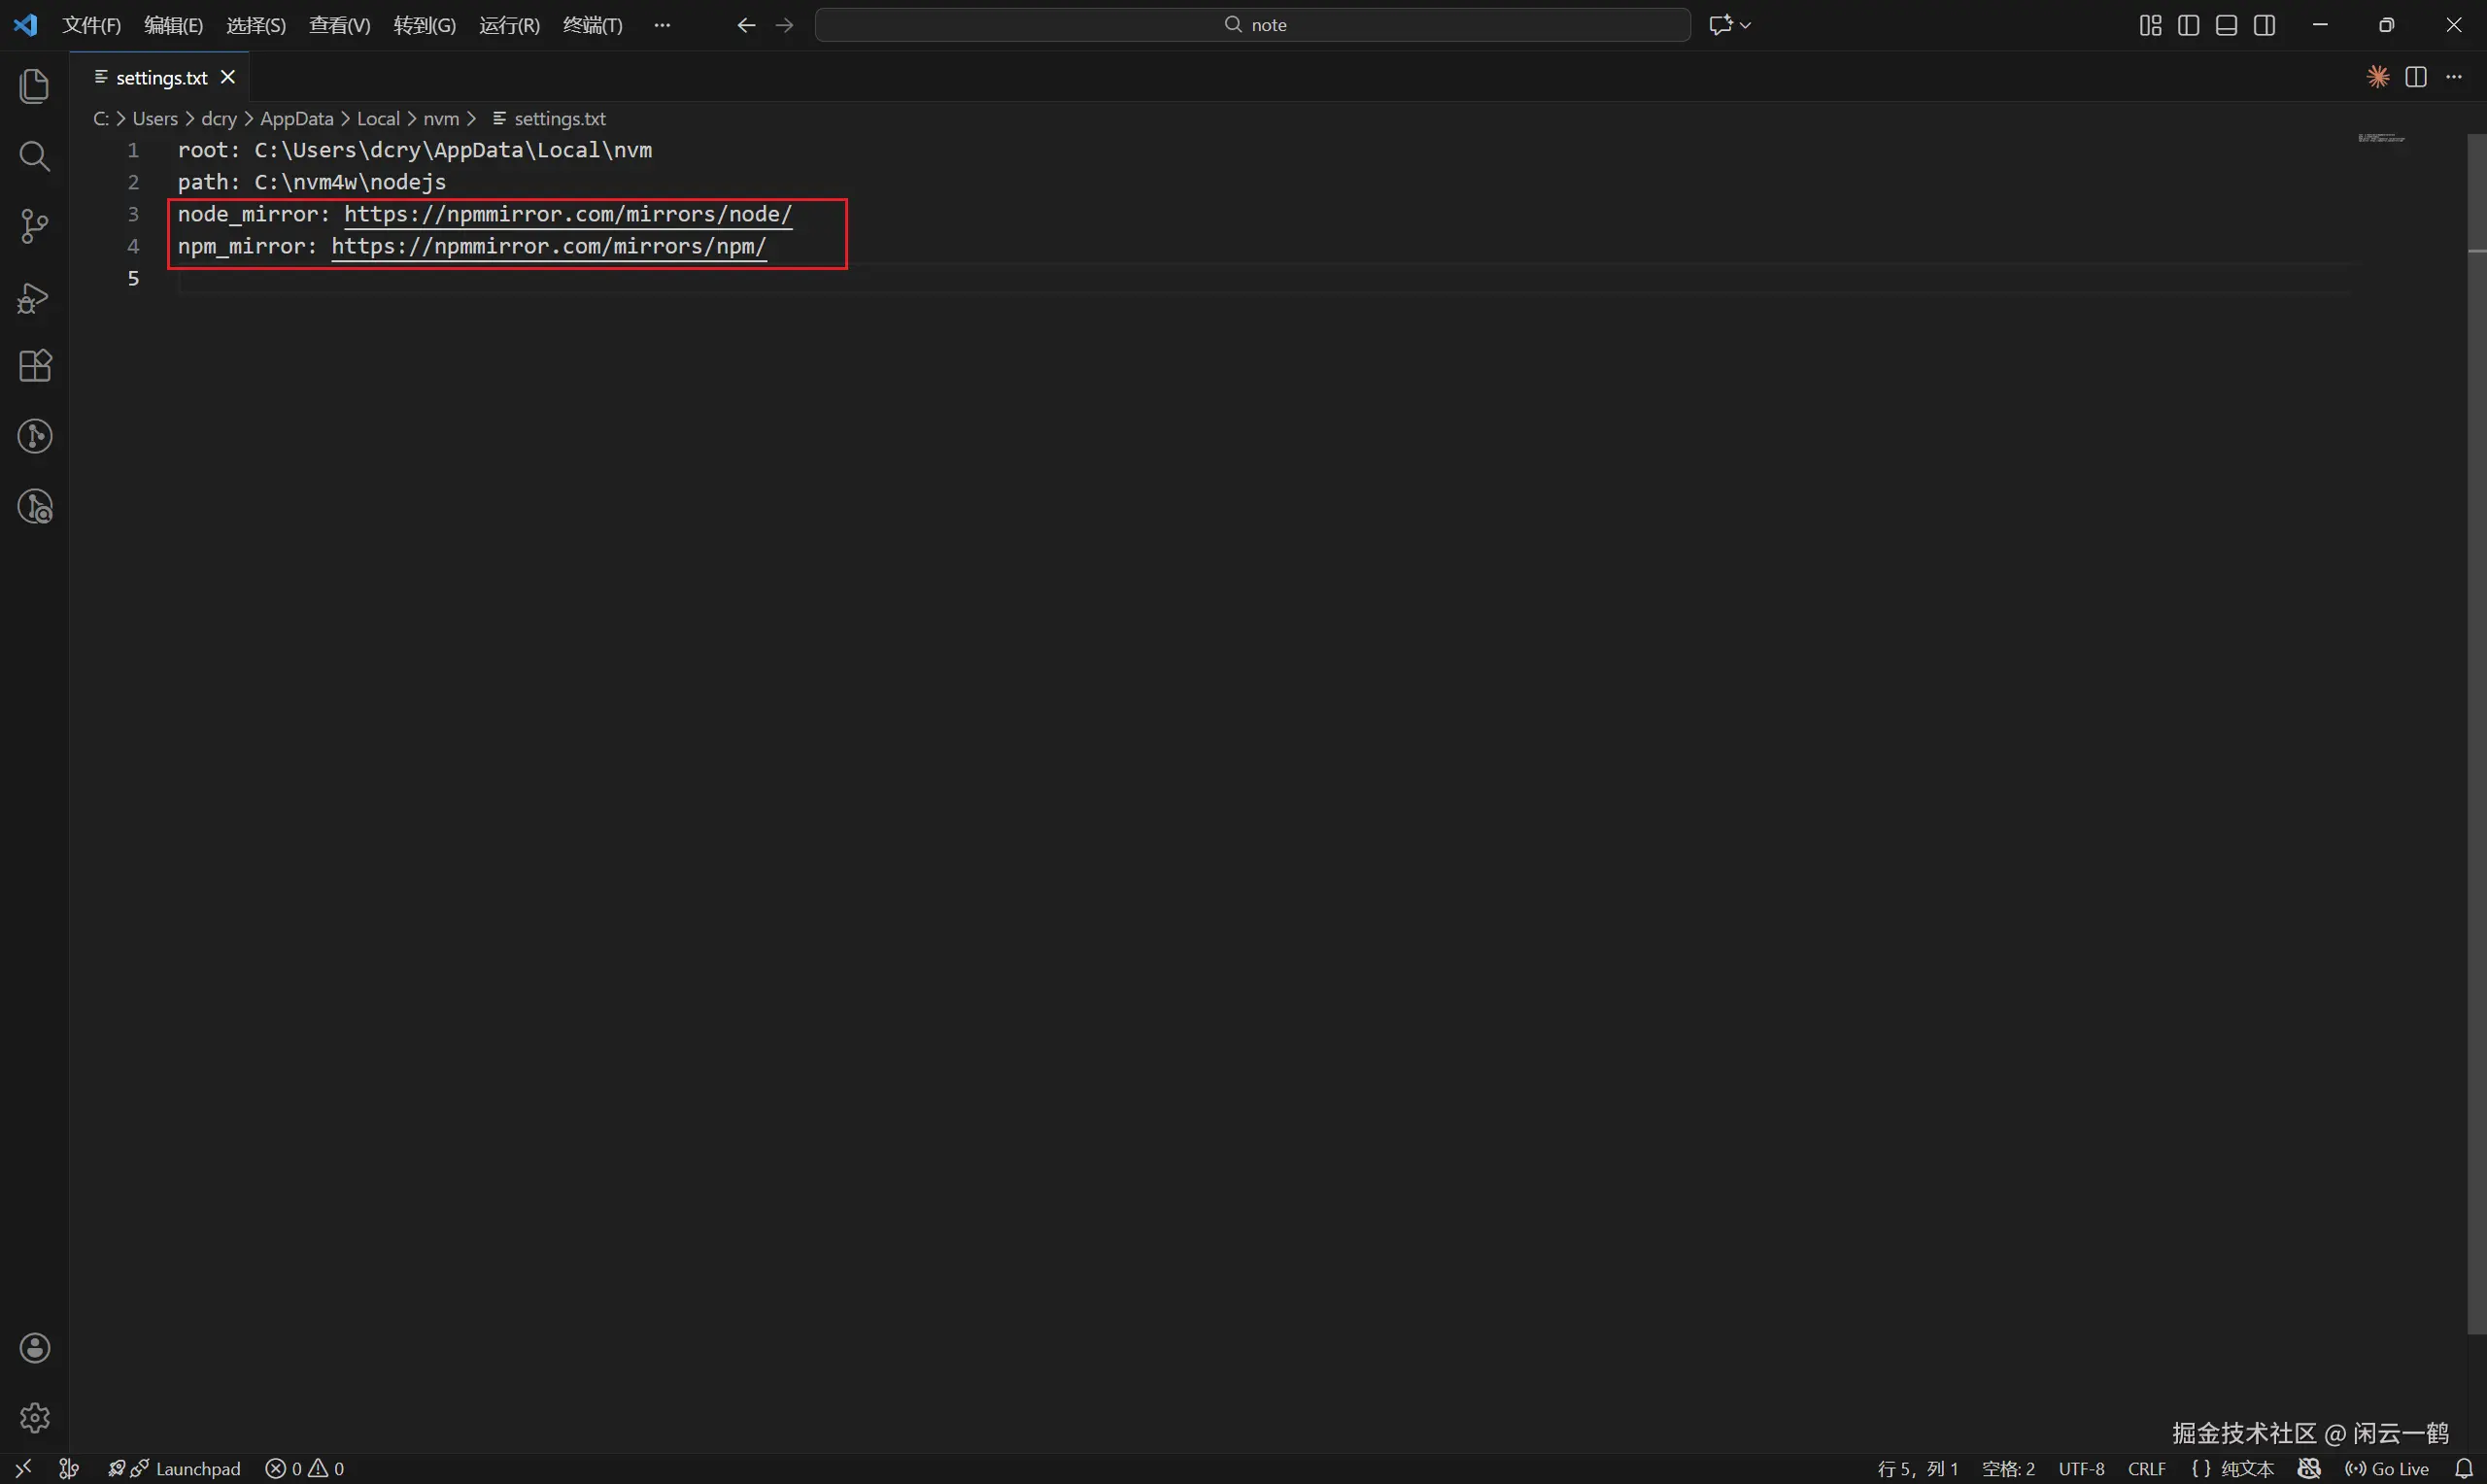
Task: Open the Manage gear menu
Action: click(34, 1417)
